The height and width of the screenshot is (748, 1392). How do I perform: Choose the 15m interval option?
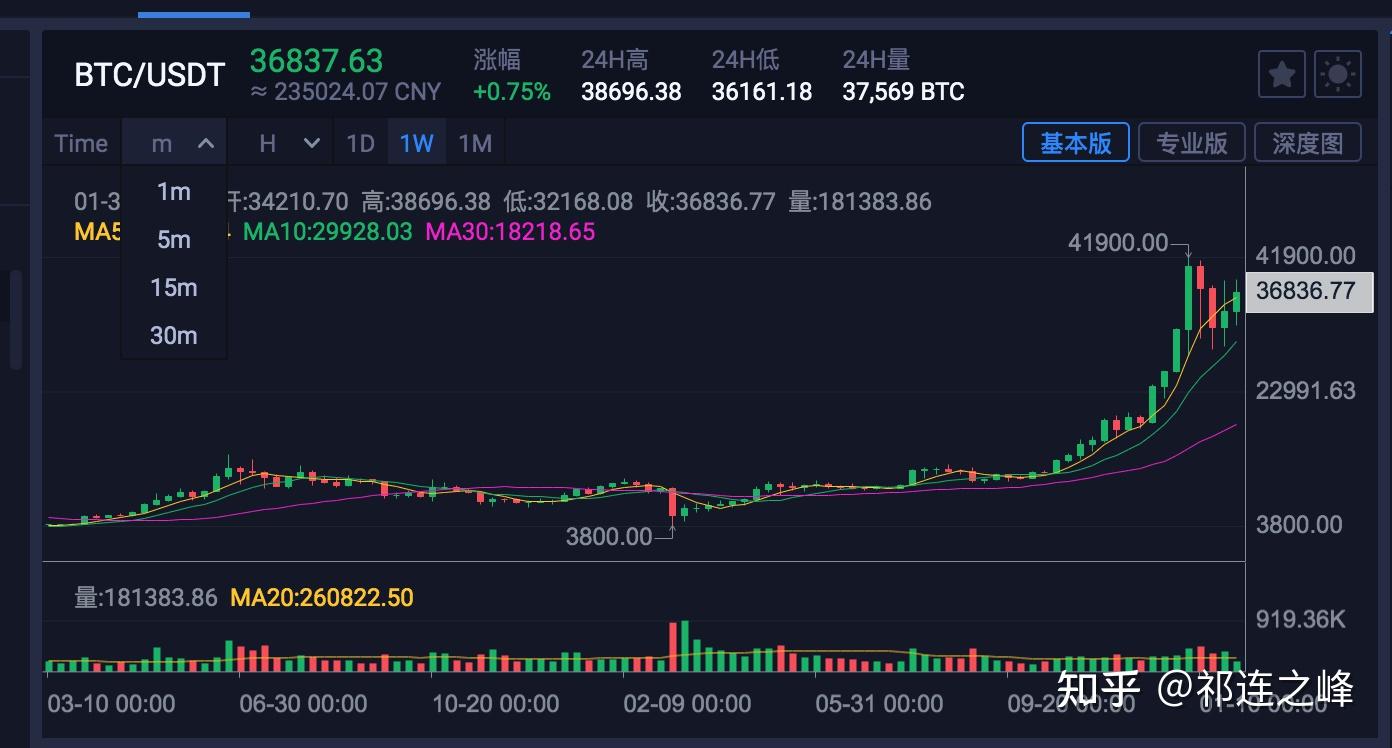[174, 288]
